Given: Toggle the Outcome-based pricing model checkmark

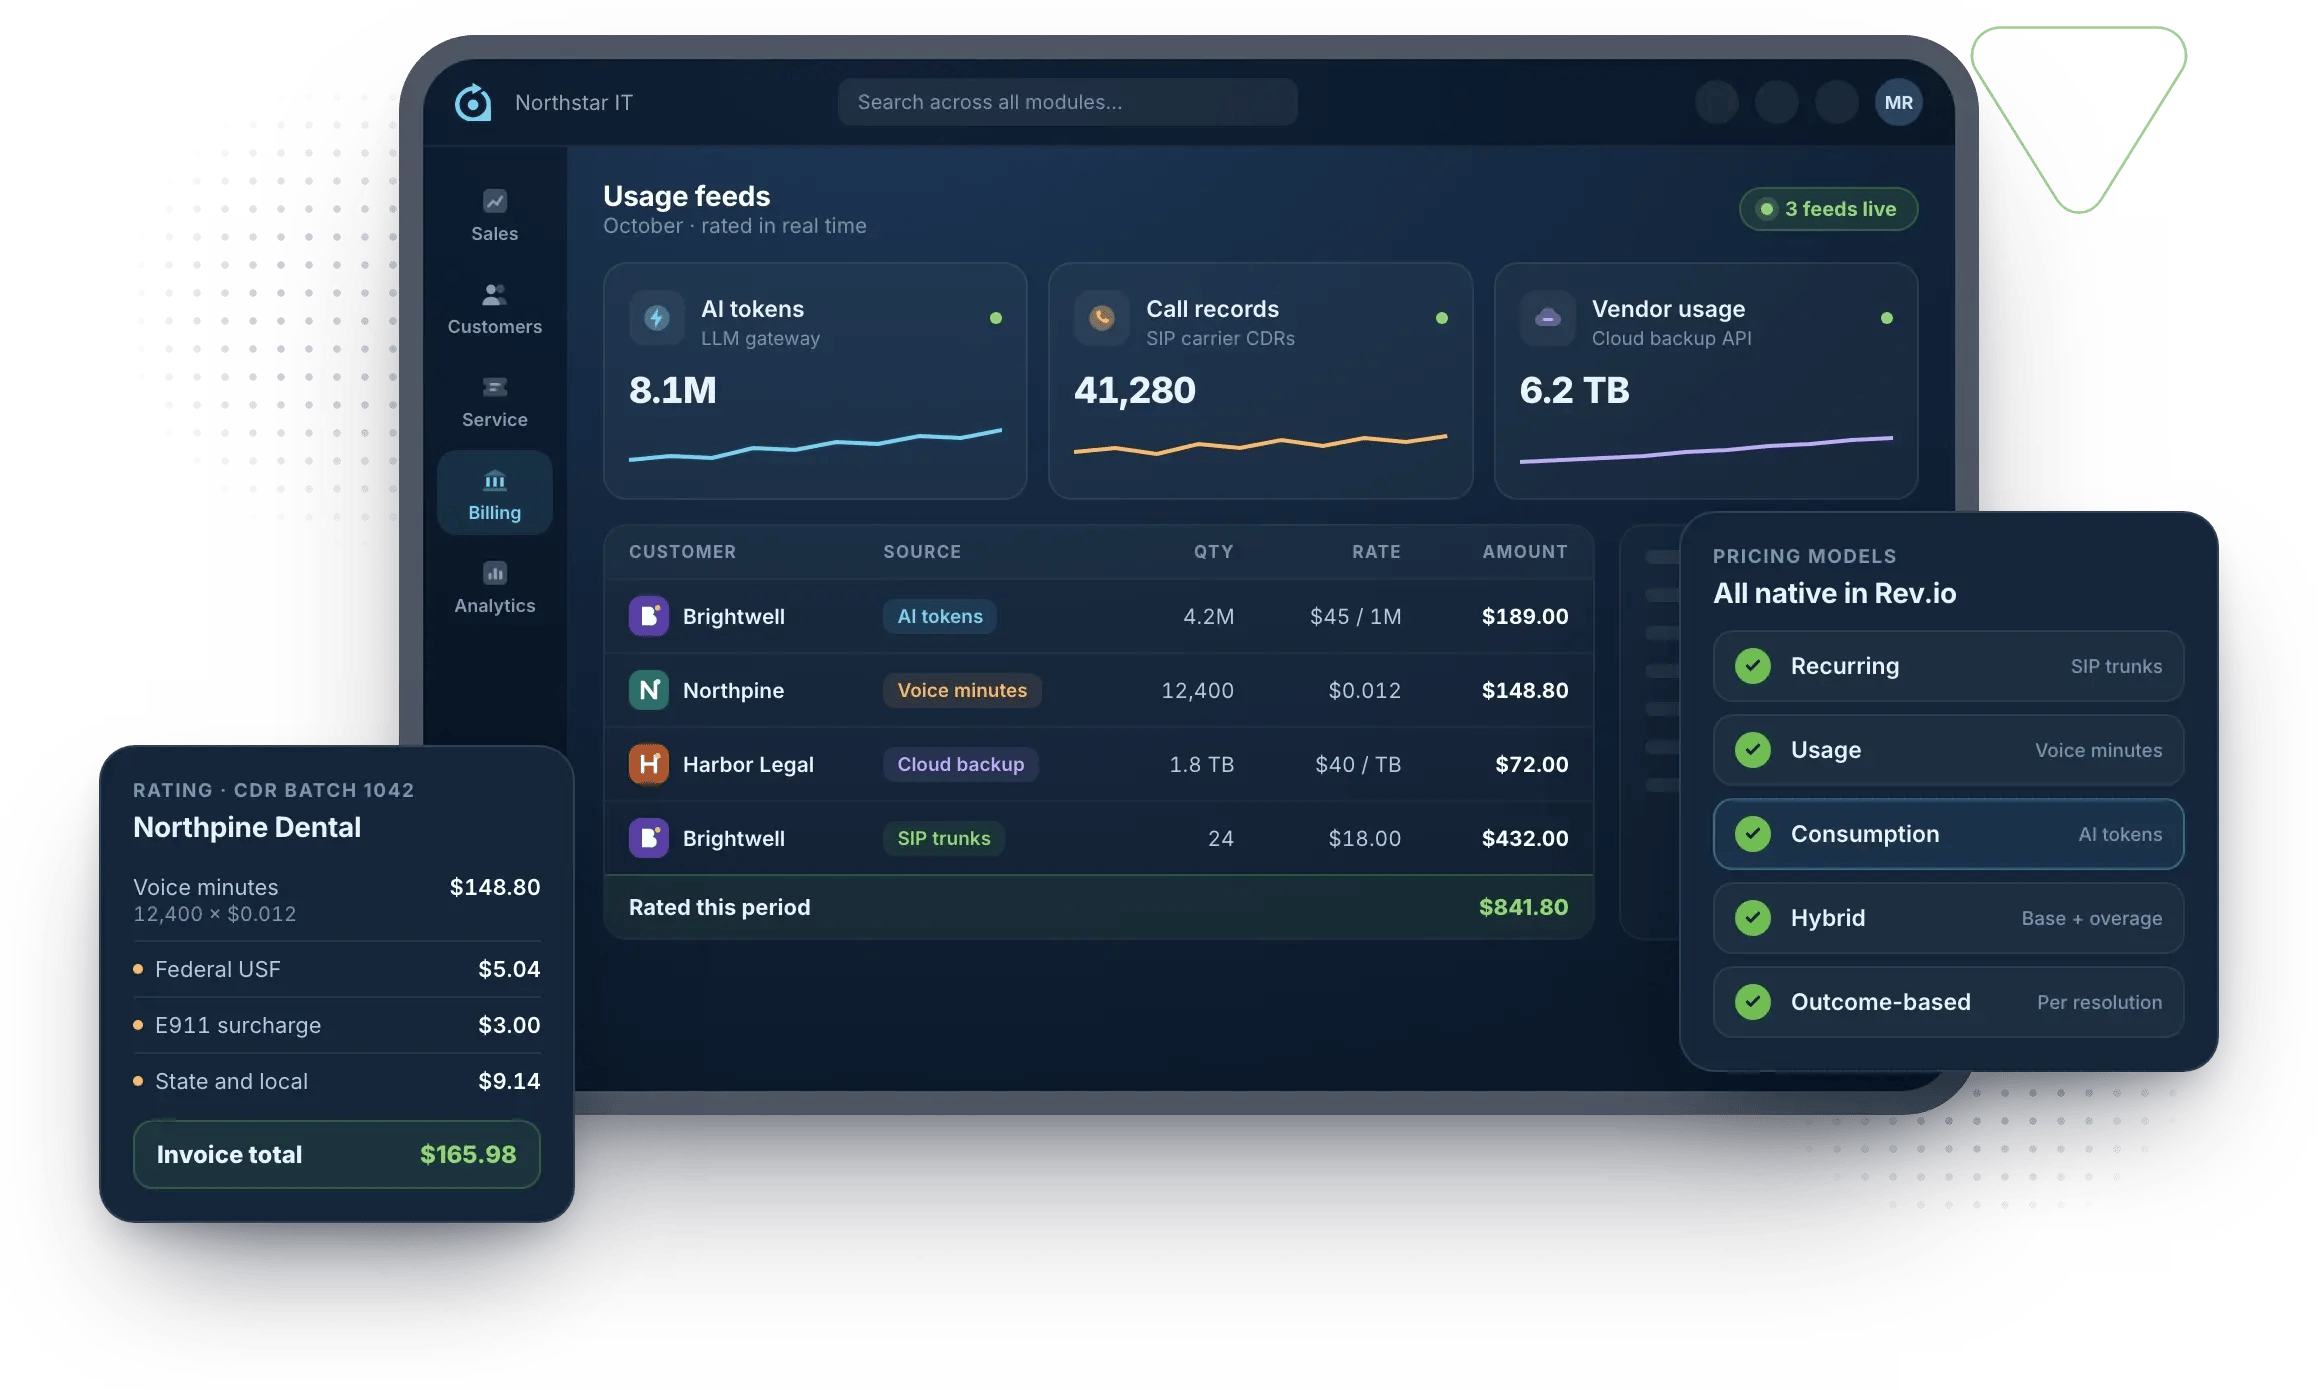Looking at the screenshot, I should click(x=1752, y=1002).
